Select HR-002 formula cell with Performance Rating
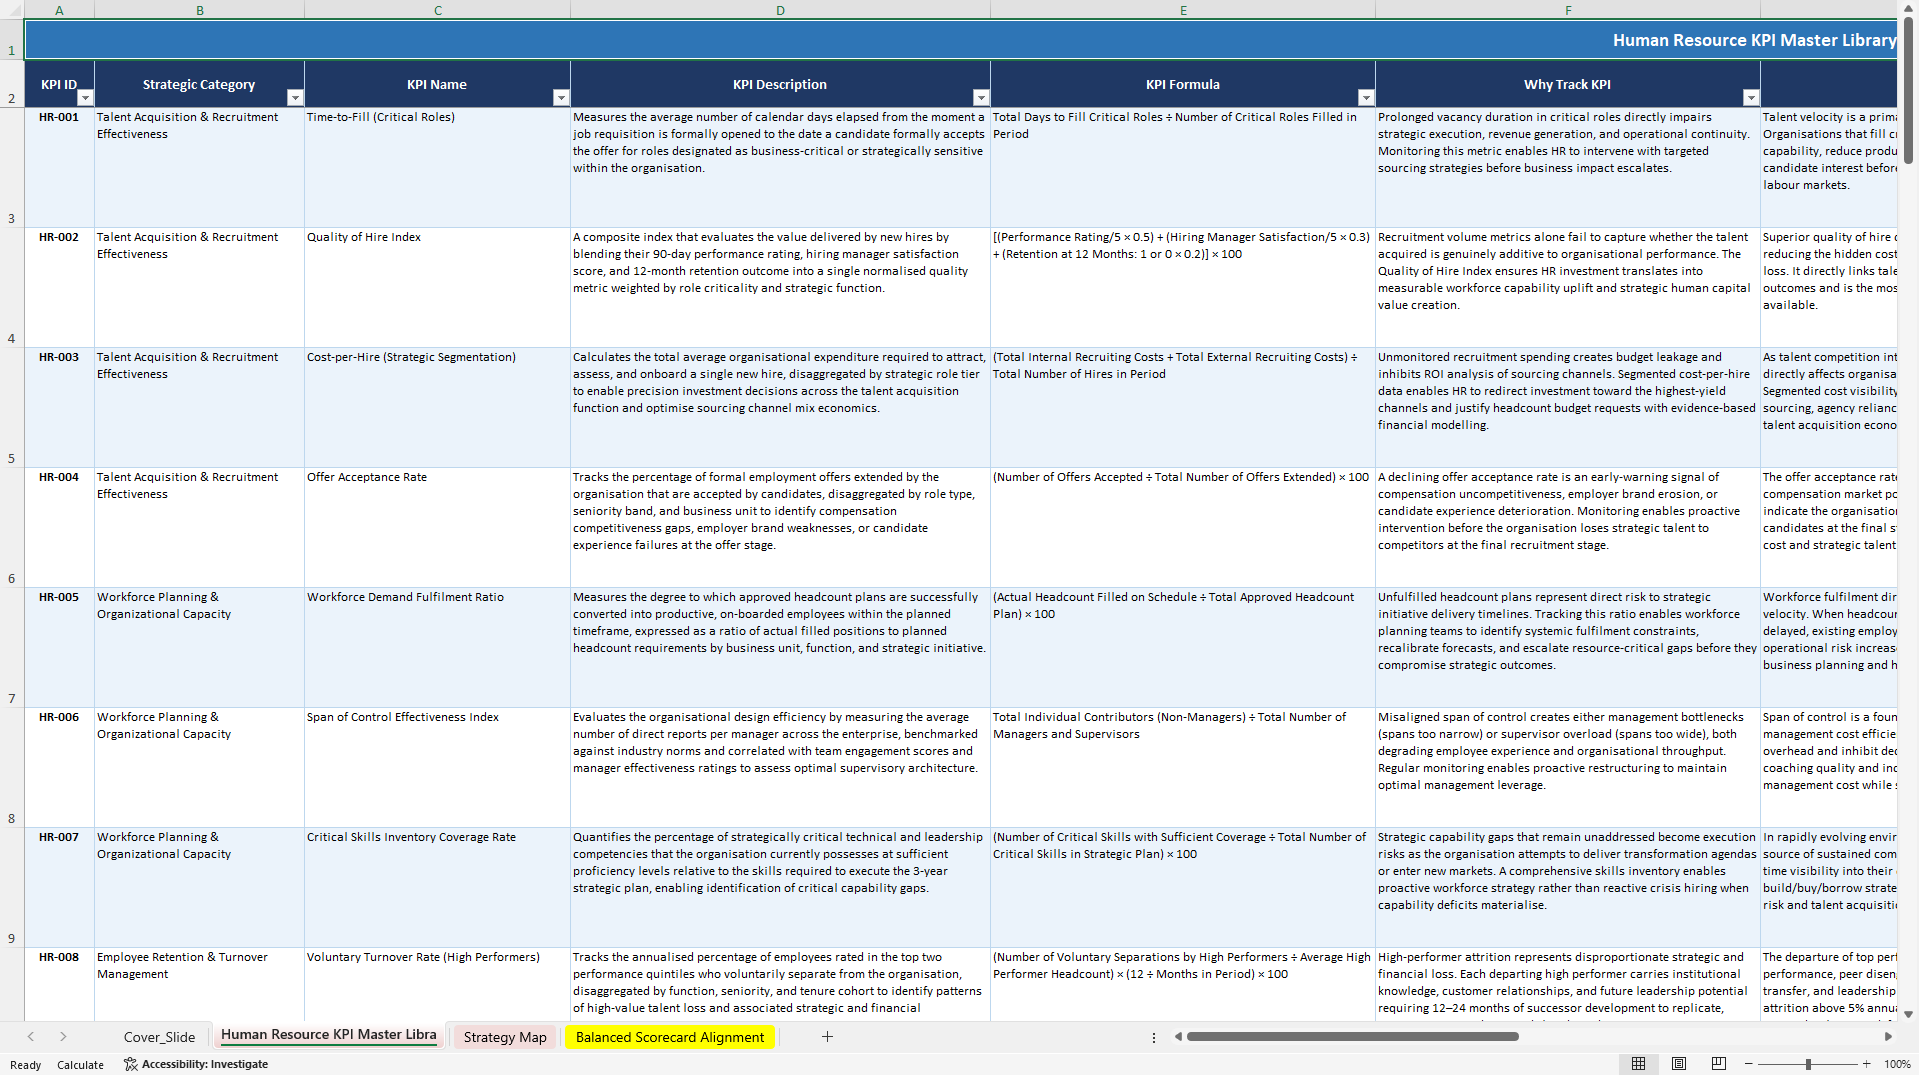The height and width of the screenshot is (1075, 1919). click(x=1183, y=287)
